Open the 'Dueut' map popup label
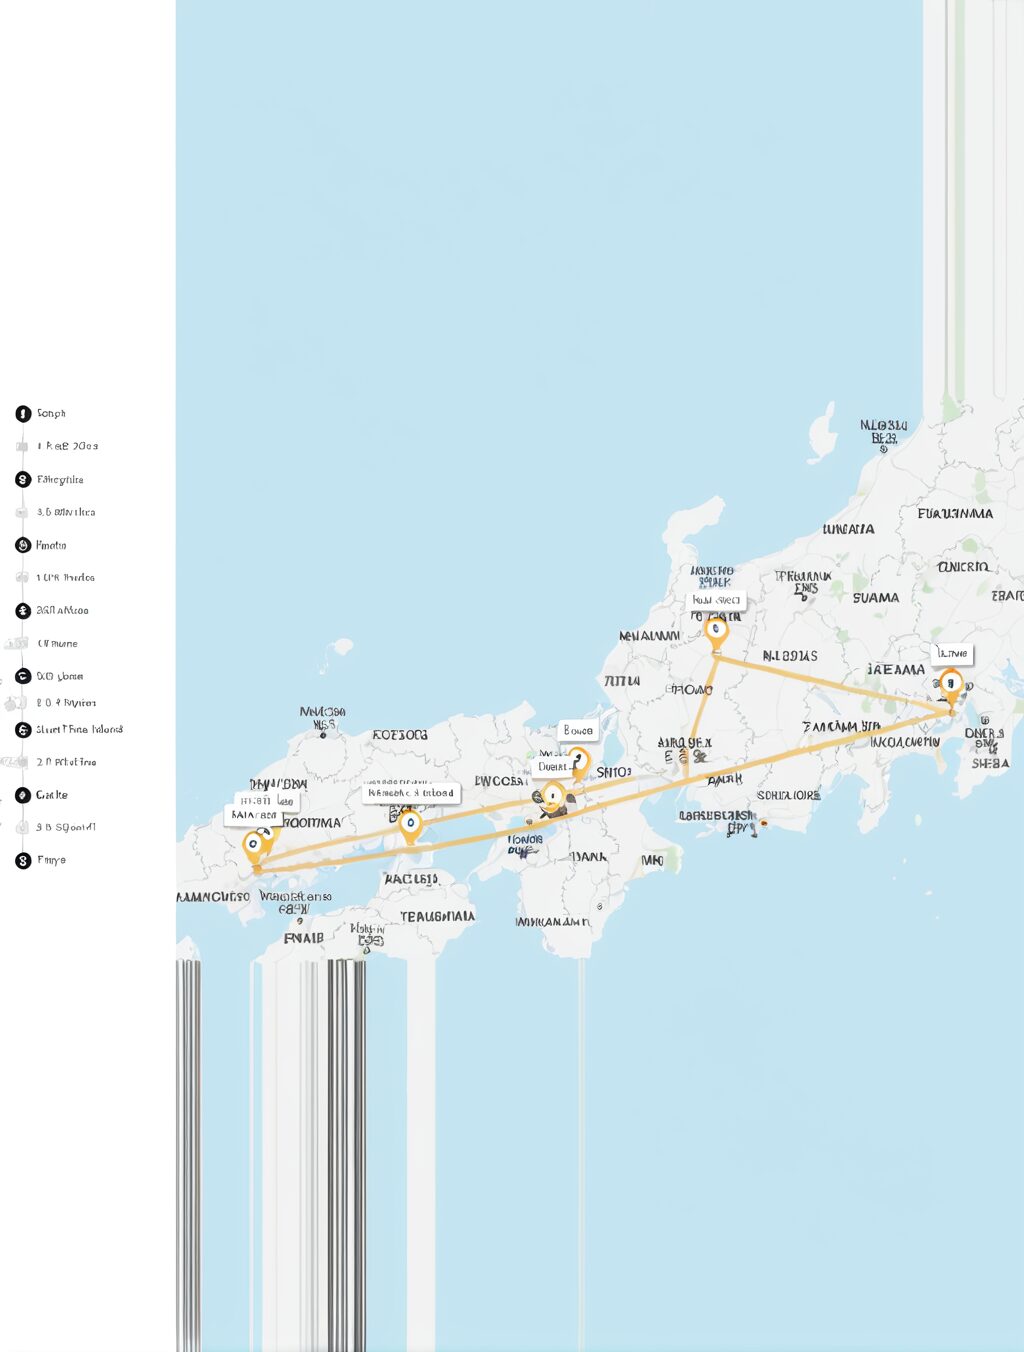 pyautogui.click(x=553, y=767)
